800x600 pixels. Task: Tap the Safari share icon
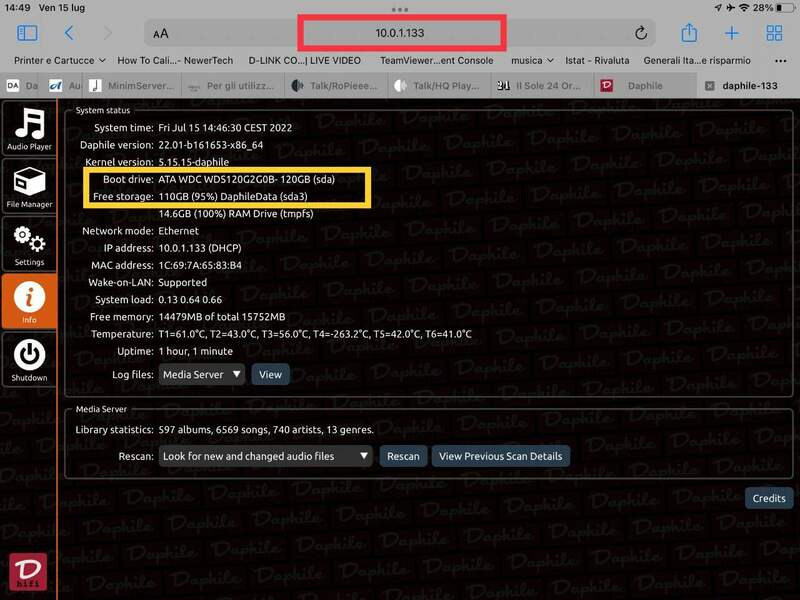click(689, 33)
